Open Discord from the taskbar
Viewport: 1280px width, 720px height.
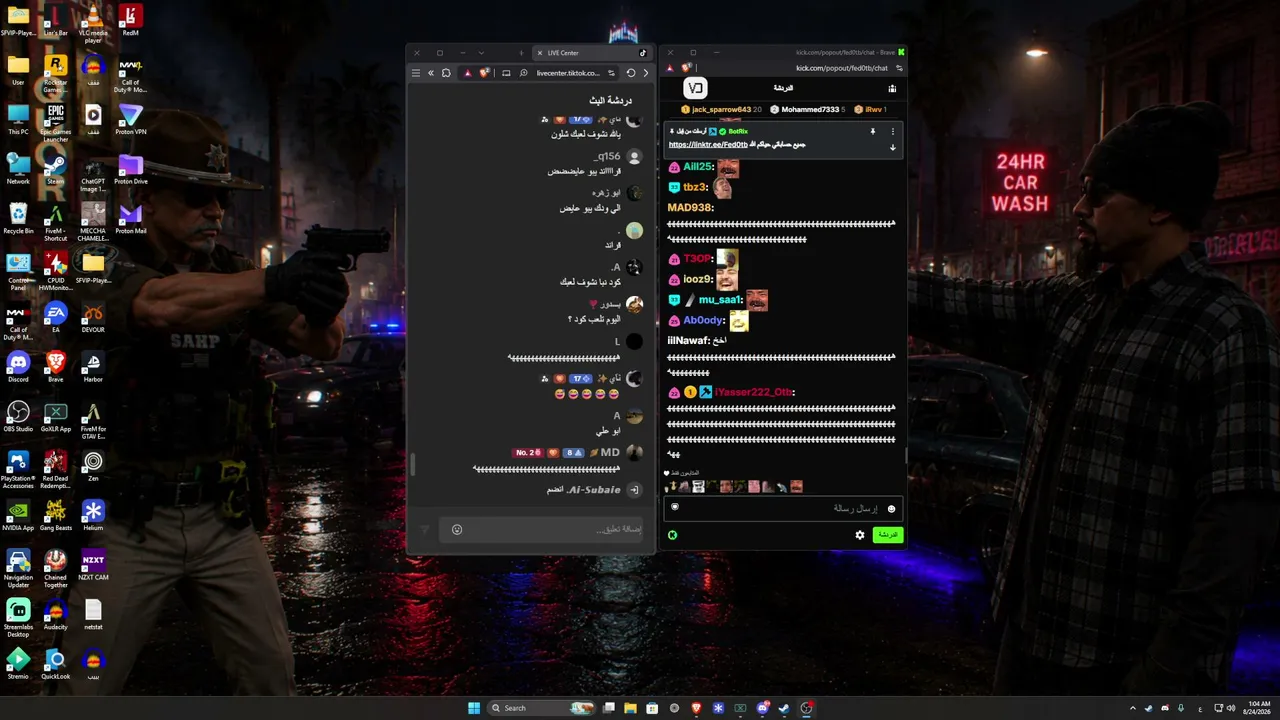pos(762,708)
